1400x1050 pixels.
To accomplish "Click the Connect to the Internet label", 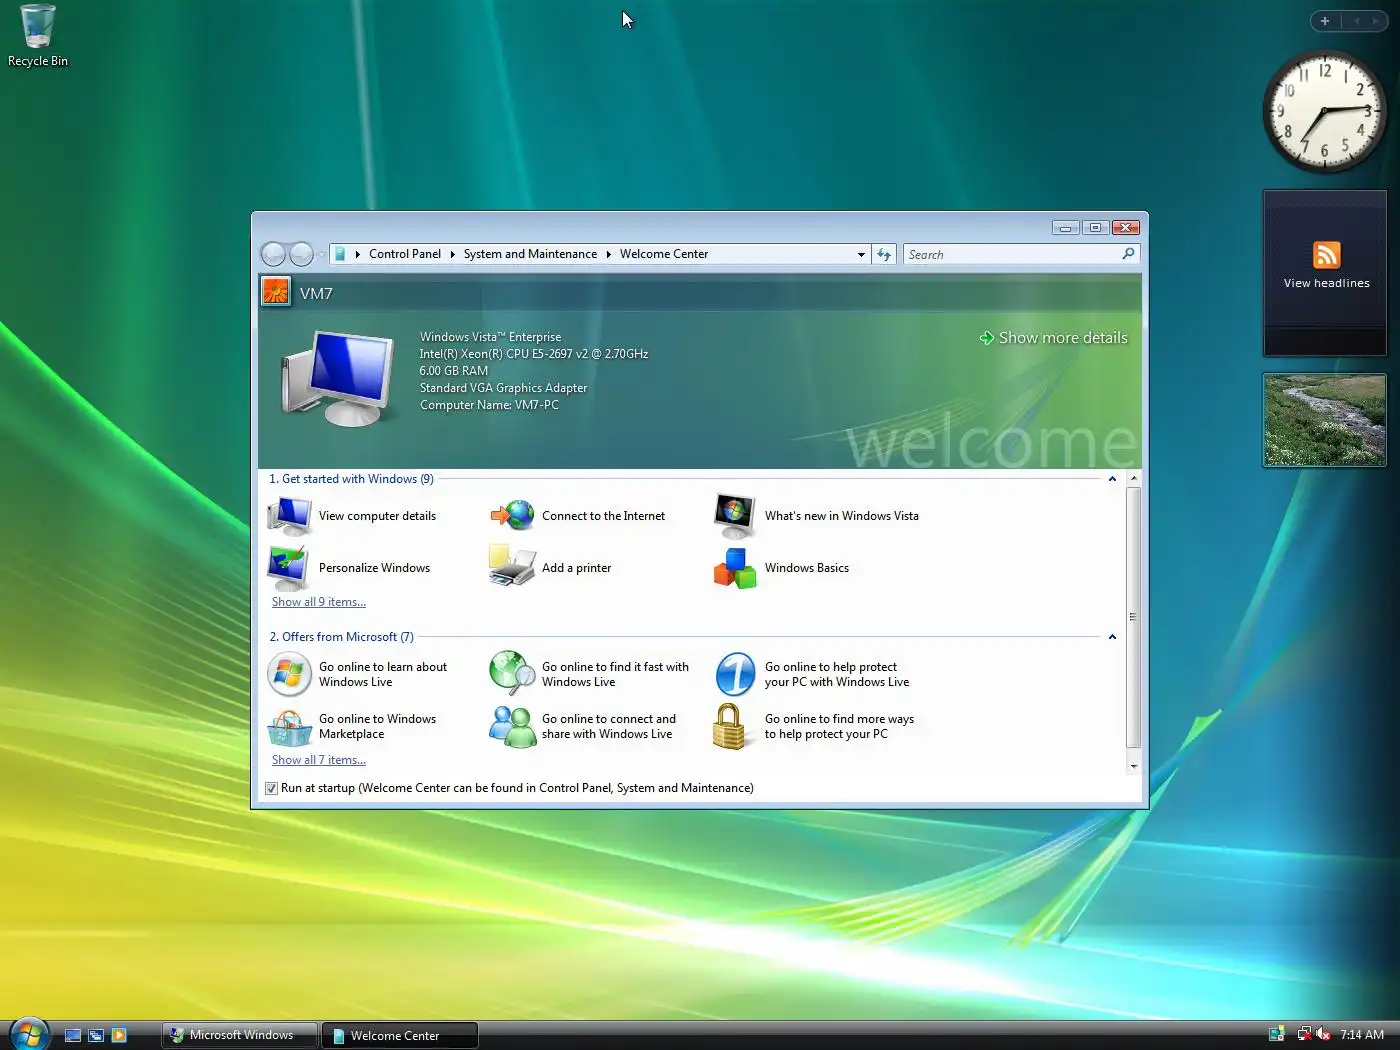I will pos(603,516).
